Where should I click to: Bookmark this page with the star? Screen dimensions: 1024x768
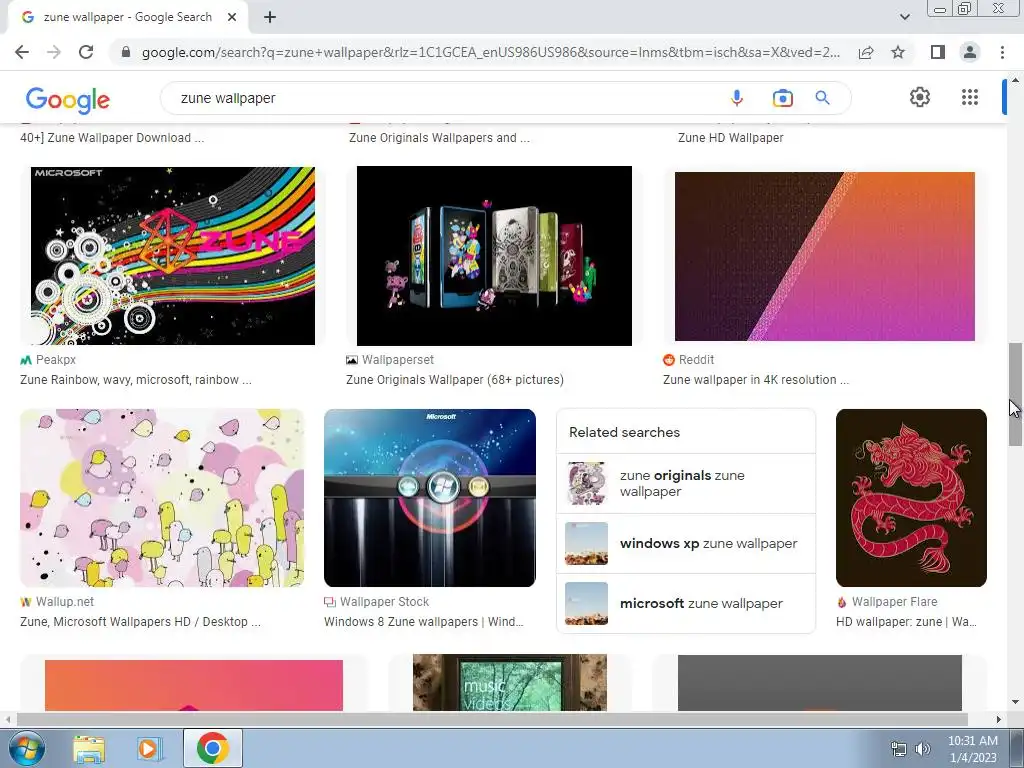click(x=898, y=52)
